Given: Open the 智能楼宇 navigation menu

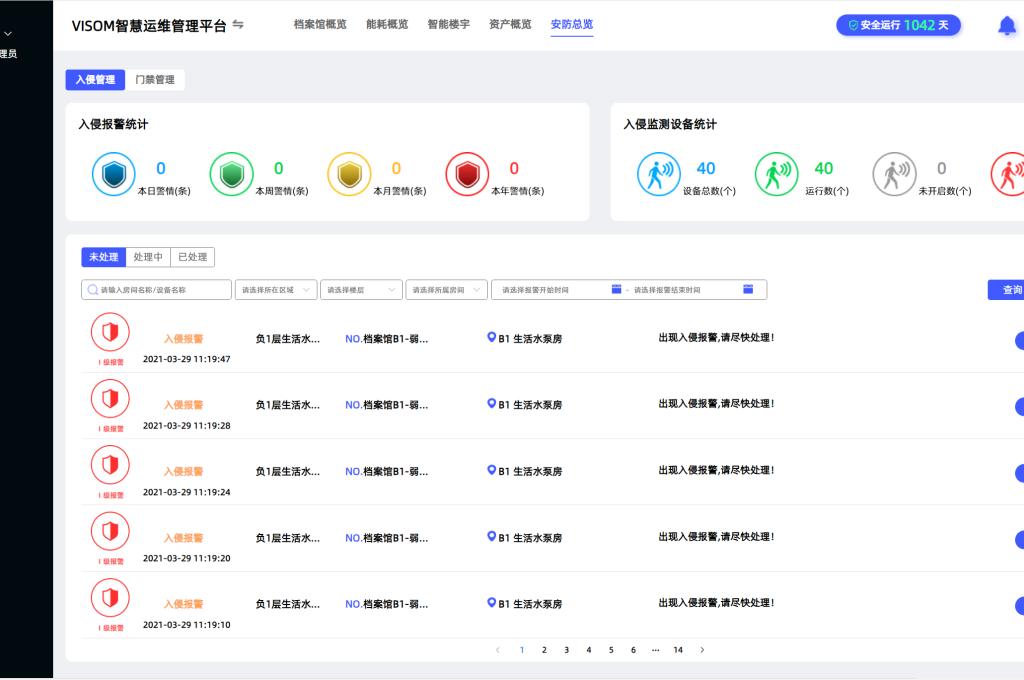Looking at the screenshot, I should 449,24.
